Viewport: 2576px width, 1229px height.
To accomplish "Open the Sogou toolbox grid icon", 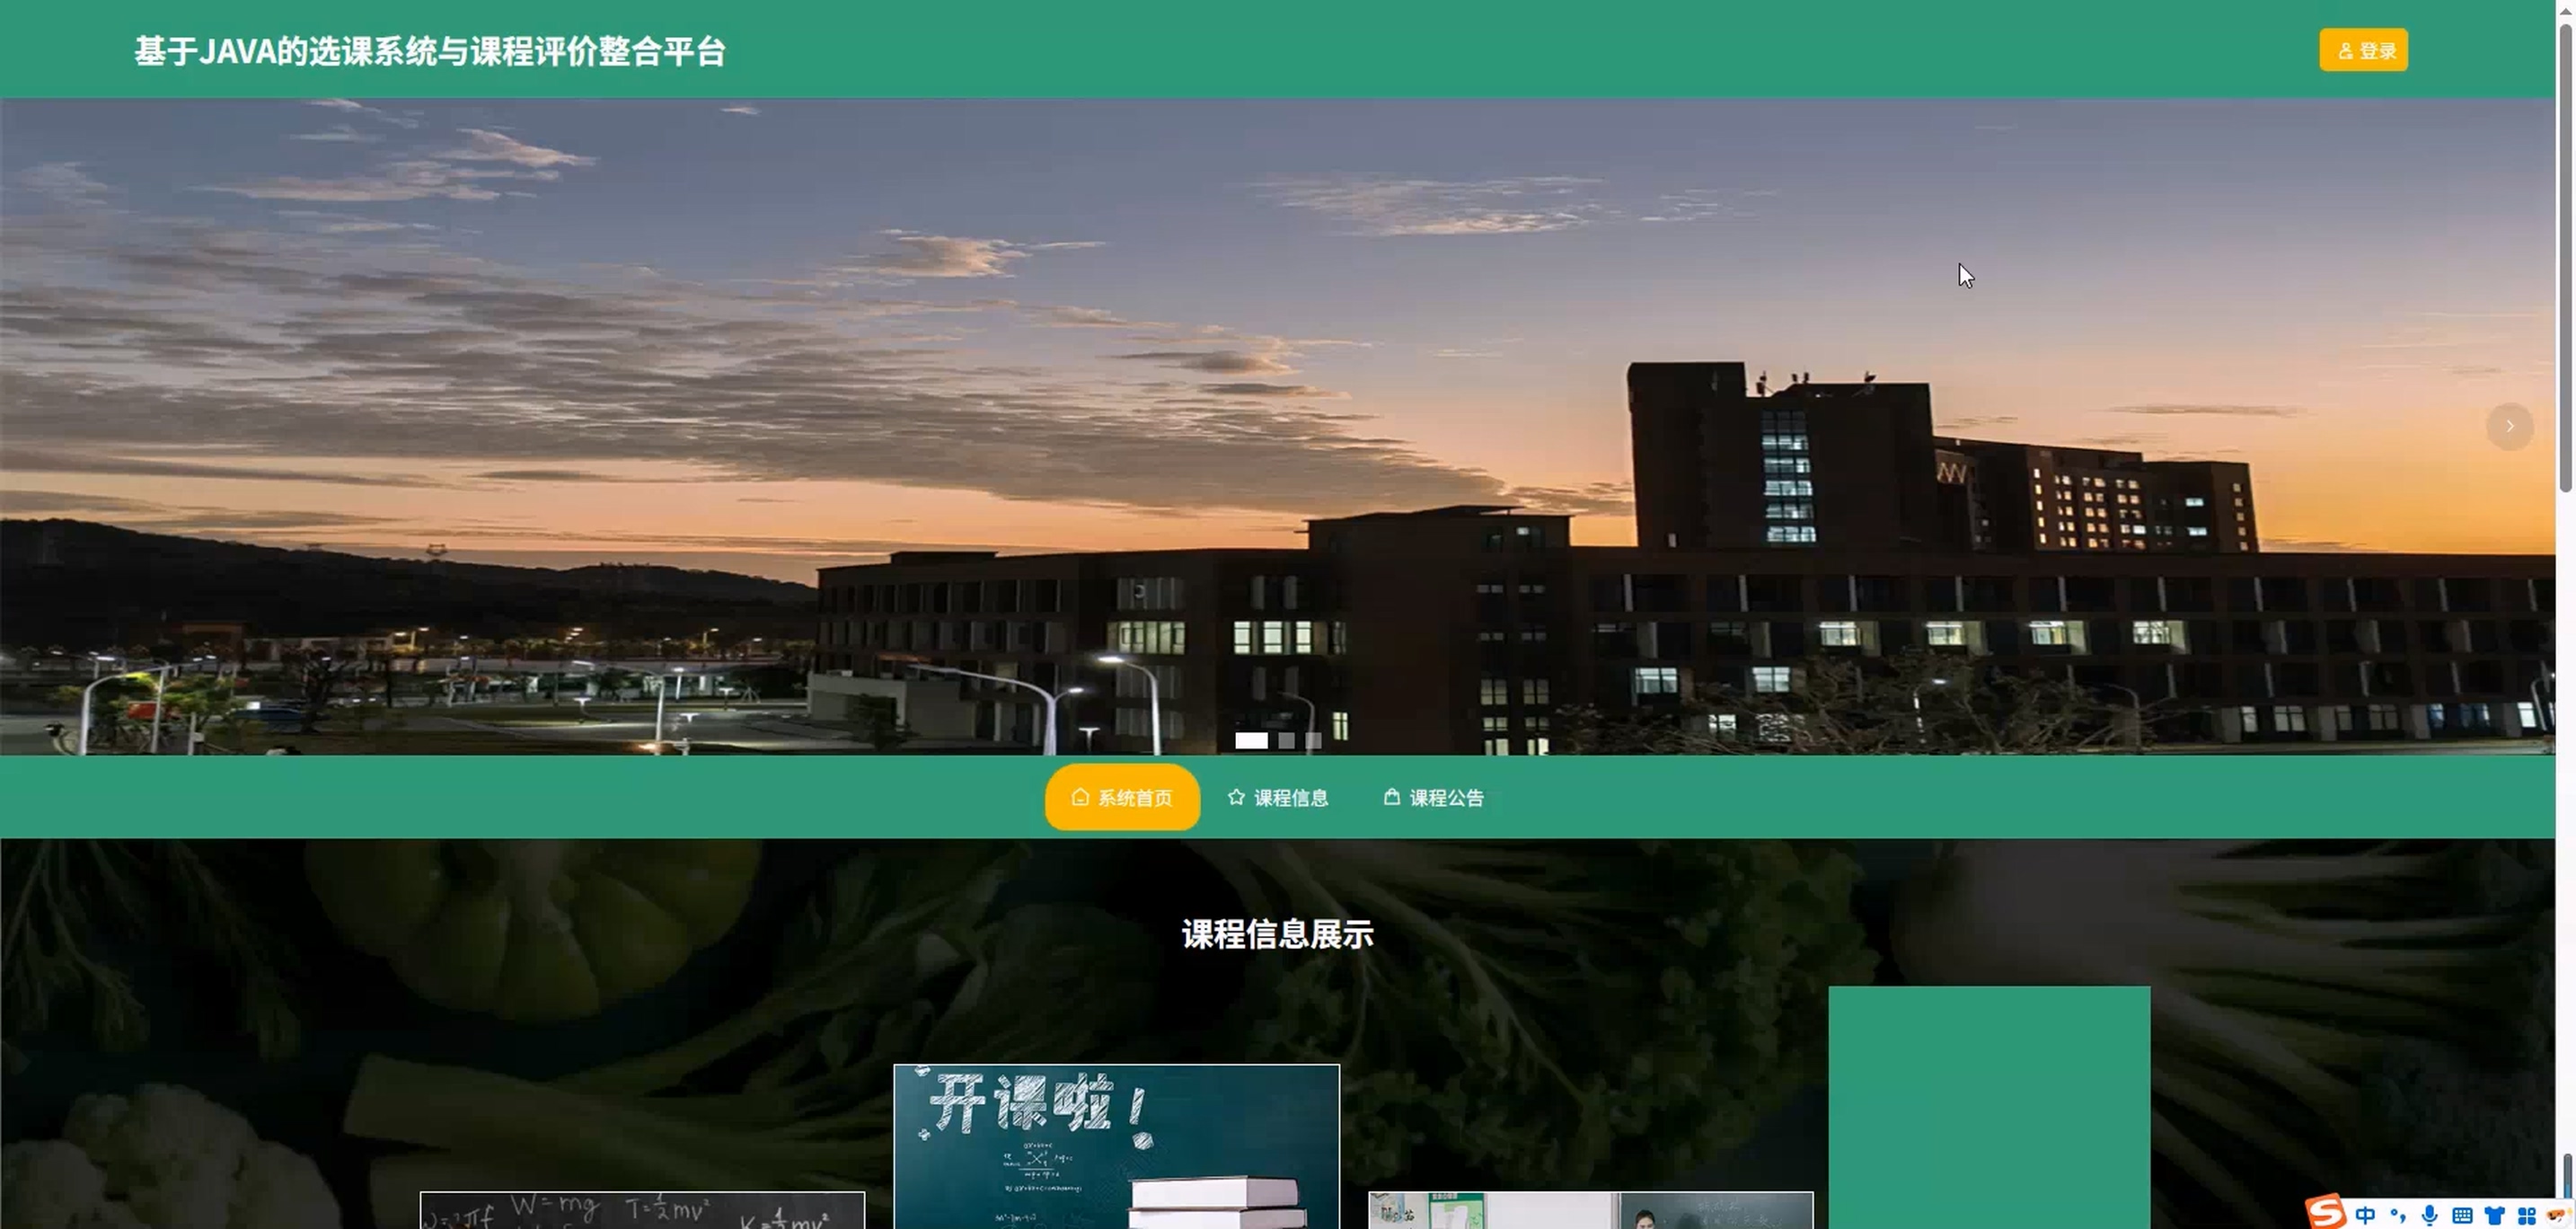I will point(2526,1215).
